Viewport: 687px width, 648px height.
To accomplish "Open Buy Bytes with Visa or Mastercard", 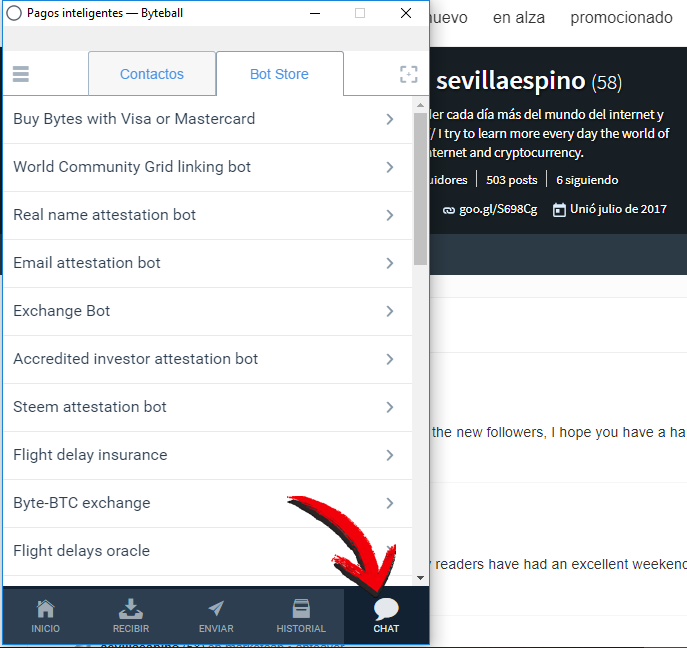I will 208,119.
